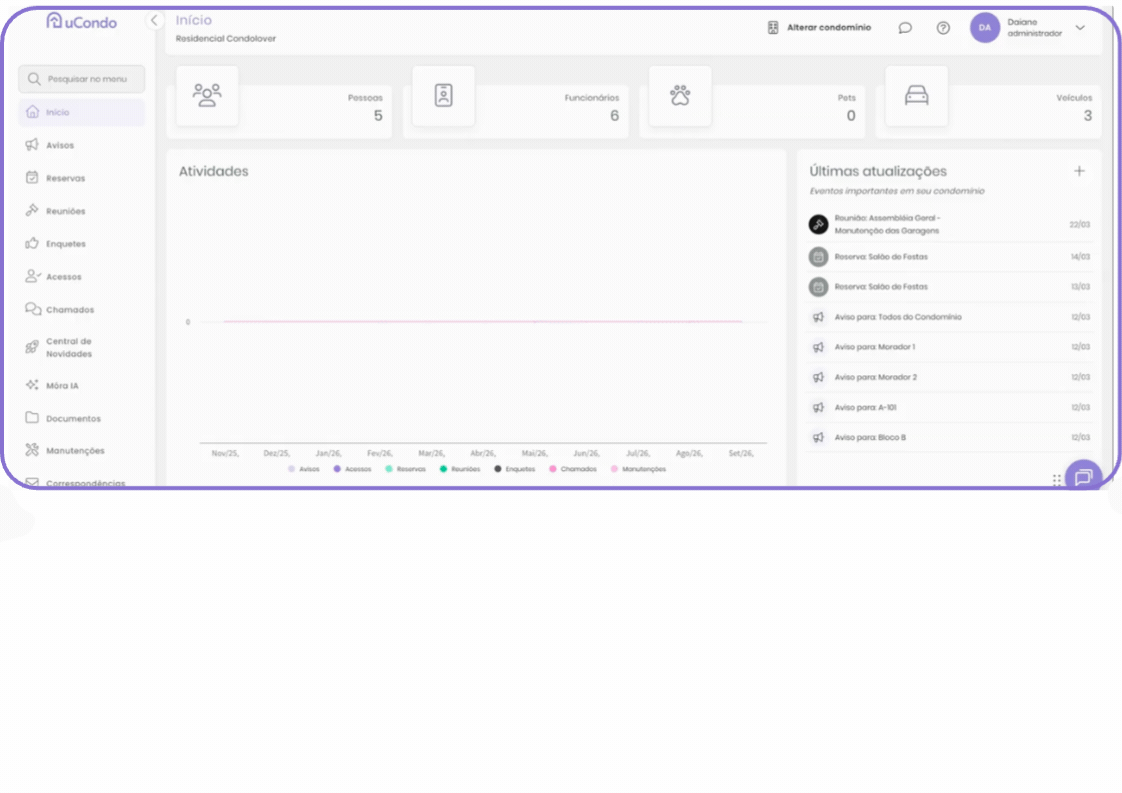Viewport: 1122px width, 793px height.
Task: Click the megaphone icon beside Aviso para A-101
Action: point(818,407)
